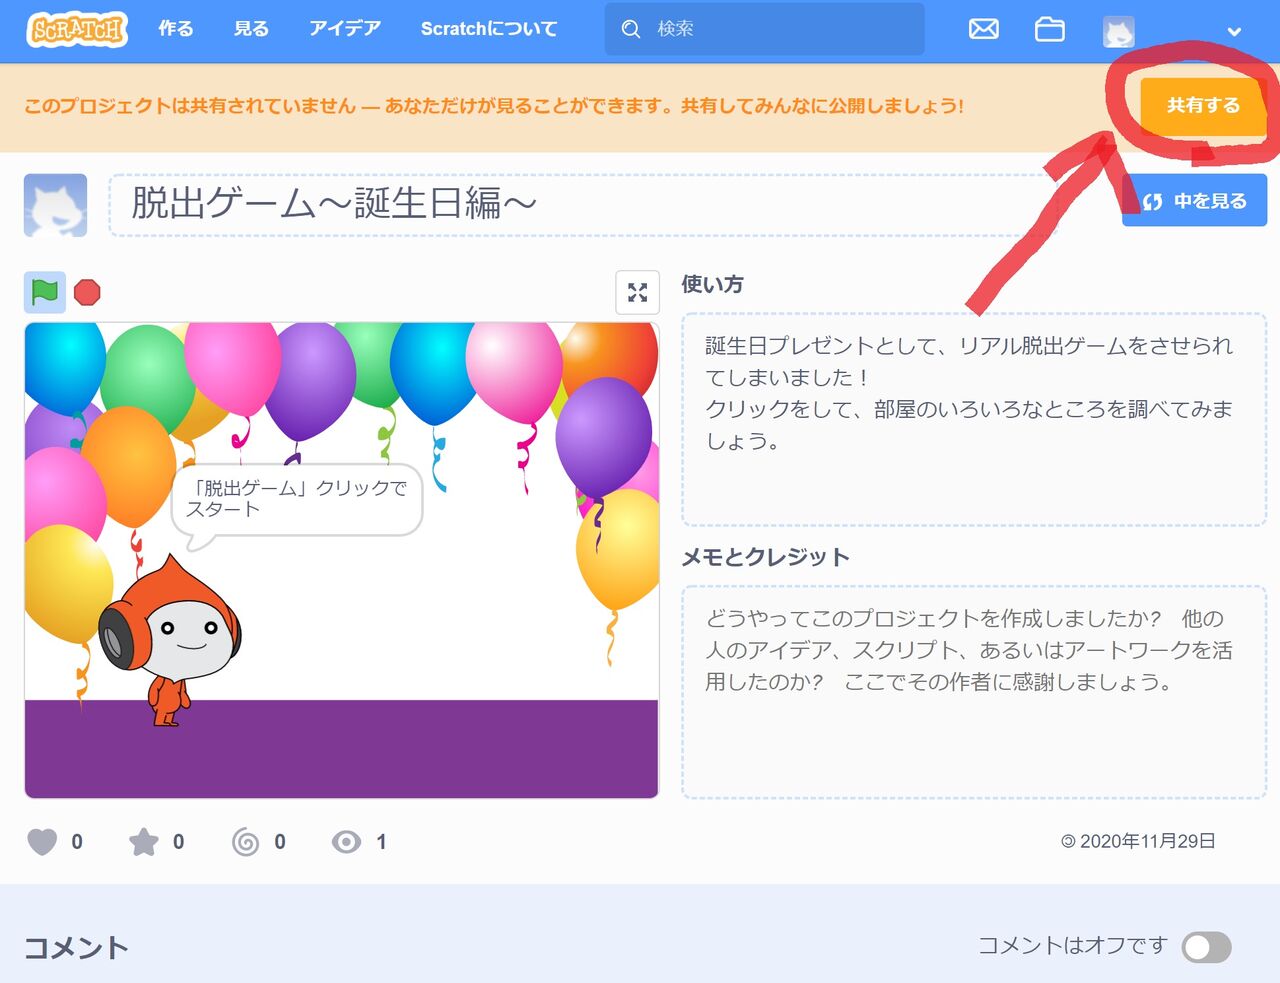The width and height of the screenshot is (1280, 983).
Task: Edit the 使い方 instructions text box
Action: (974, 420)
